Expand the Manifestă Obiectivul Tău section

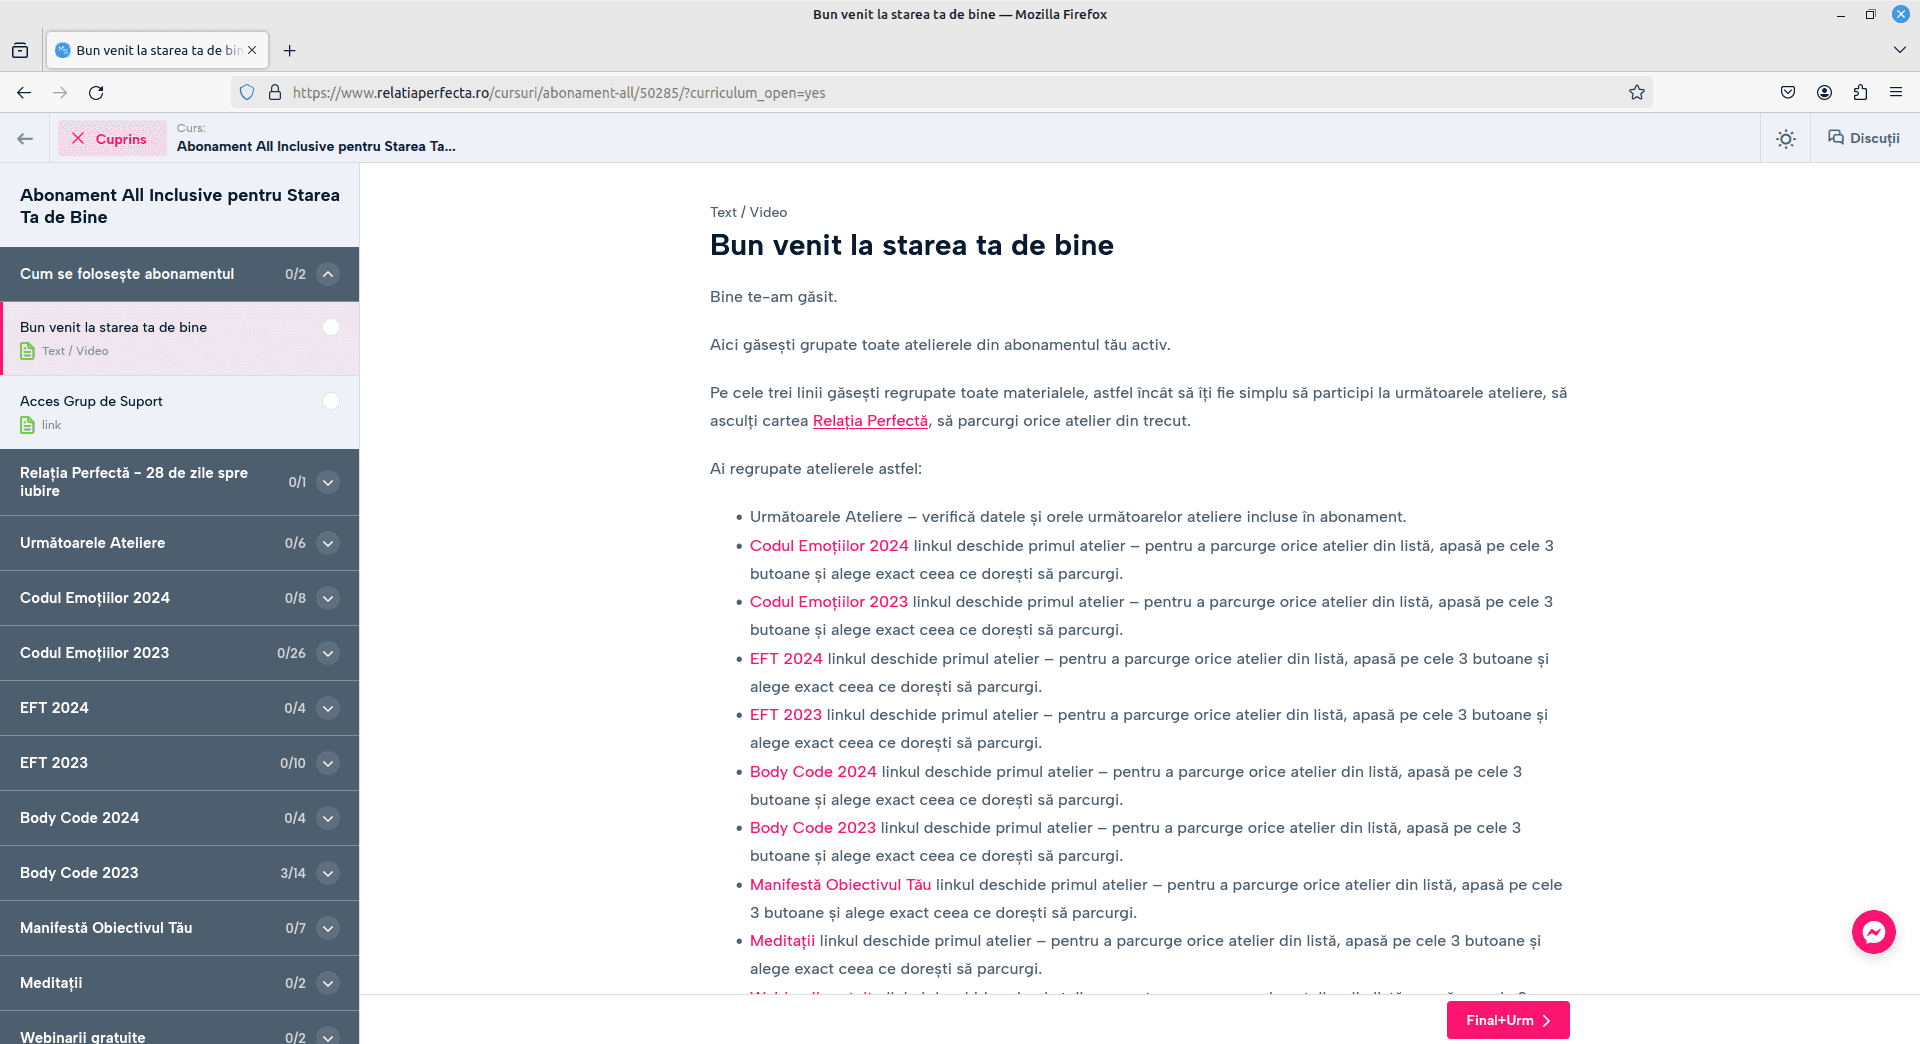tap(328, 928)
